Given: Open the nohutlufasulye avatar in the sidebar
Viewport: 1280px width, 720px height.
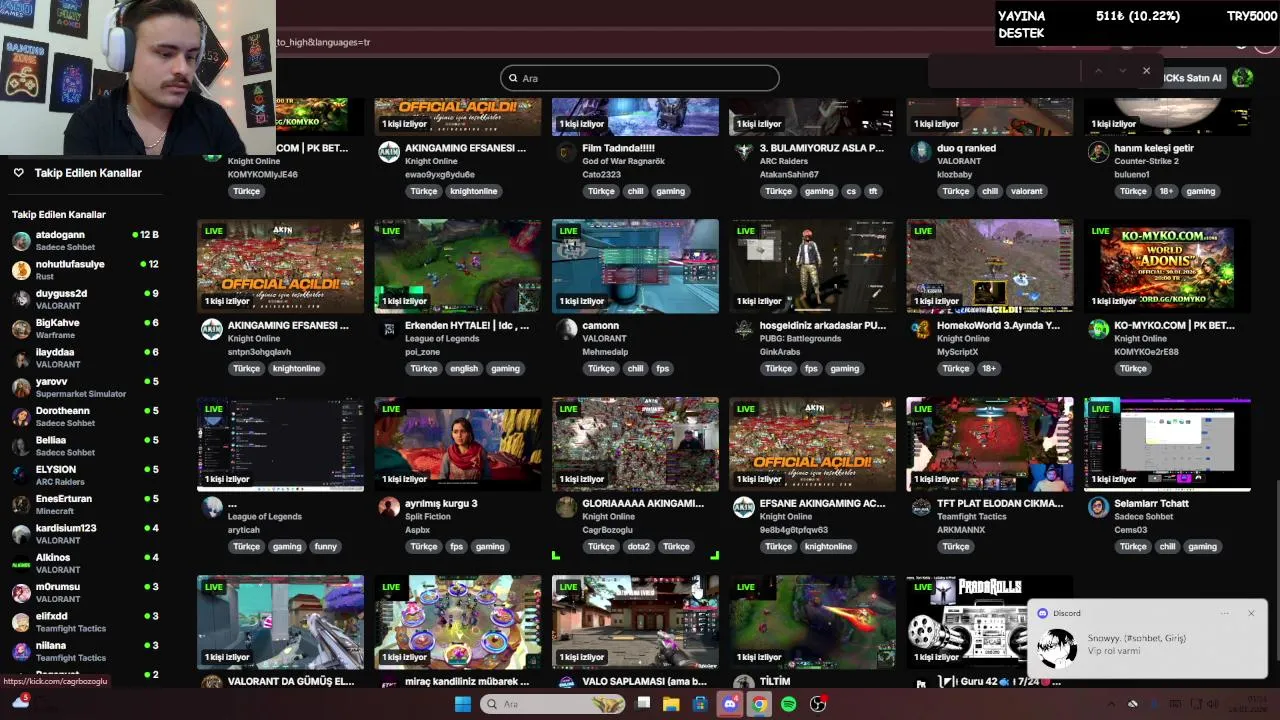Looking at the screenshot, I should click(x=21, y=270).
